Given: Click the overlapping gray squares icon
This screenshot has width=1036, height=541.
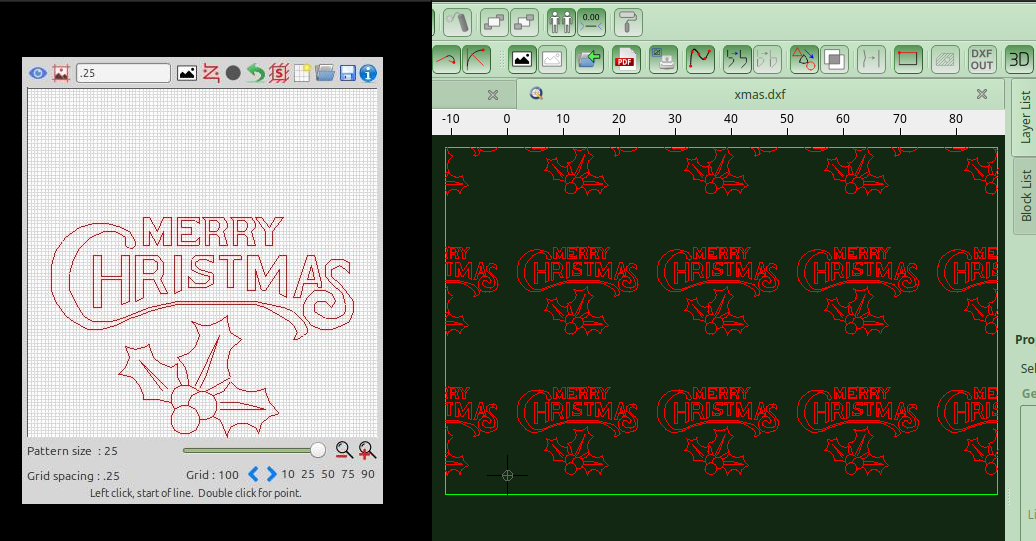Looking at the screenshot, I should click(x=834, y=59).
